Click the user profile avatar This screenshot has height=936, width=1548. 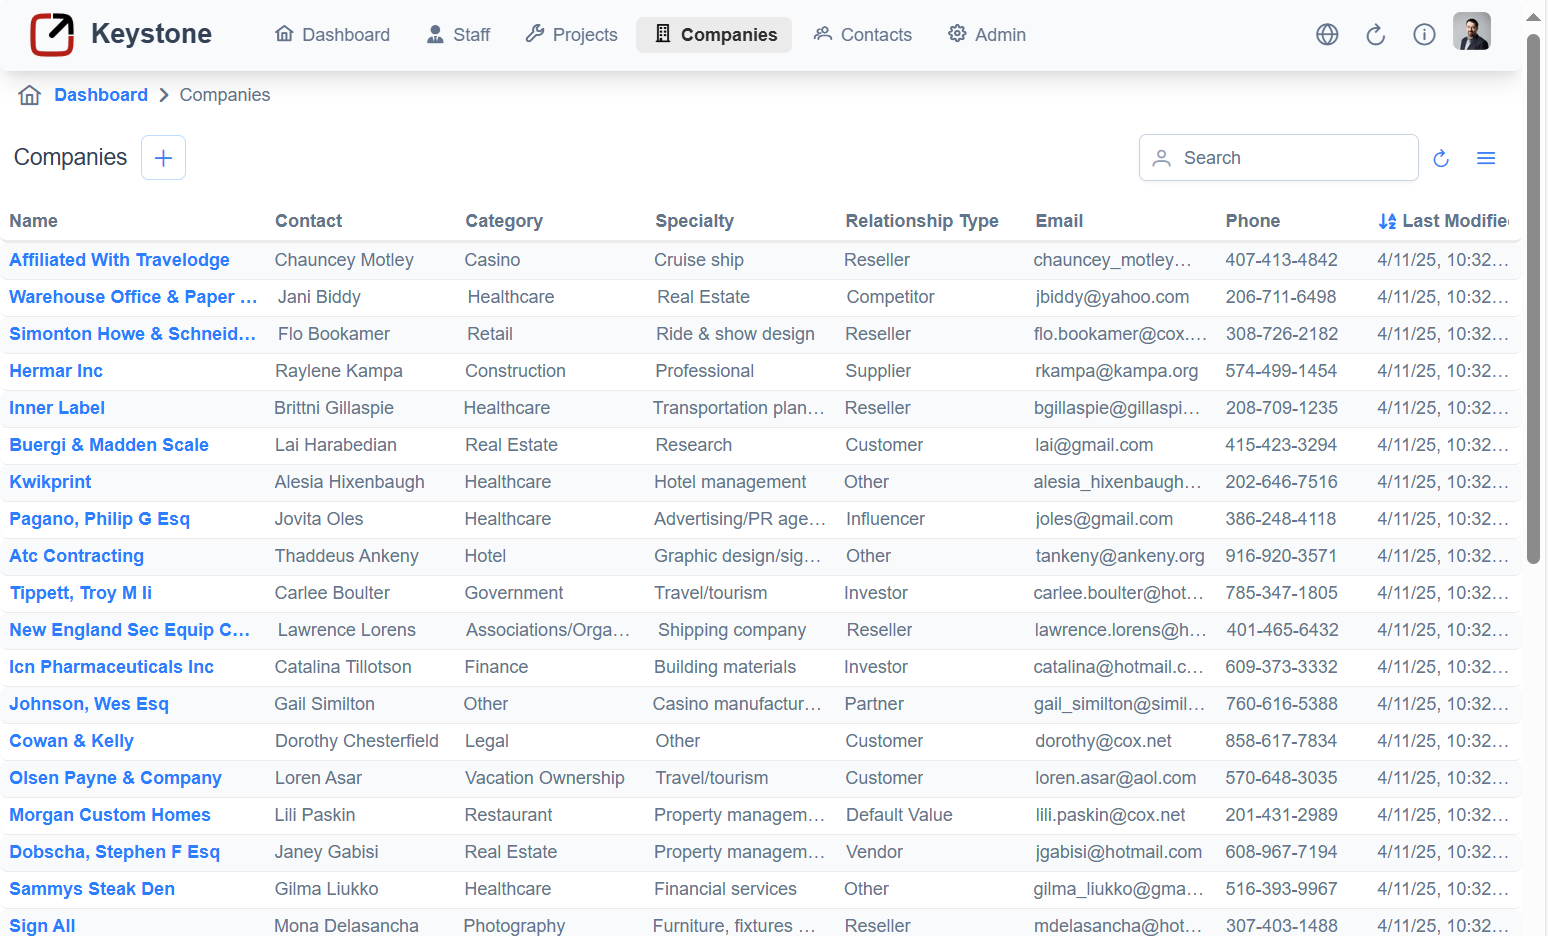pos(1471,32)
